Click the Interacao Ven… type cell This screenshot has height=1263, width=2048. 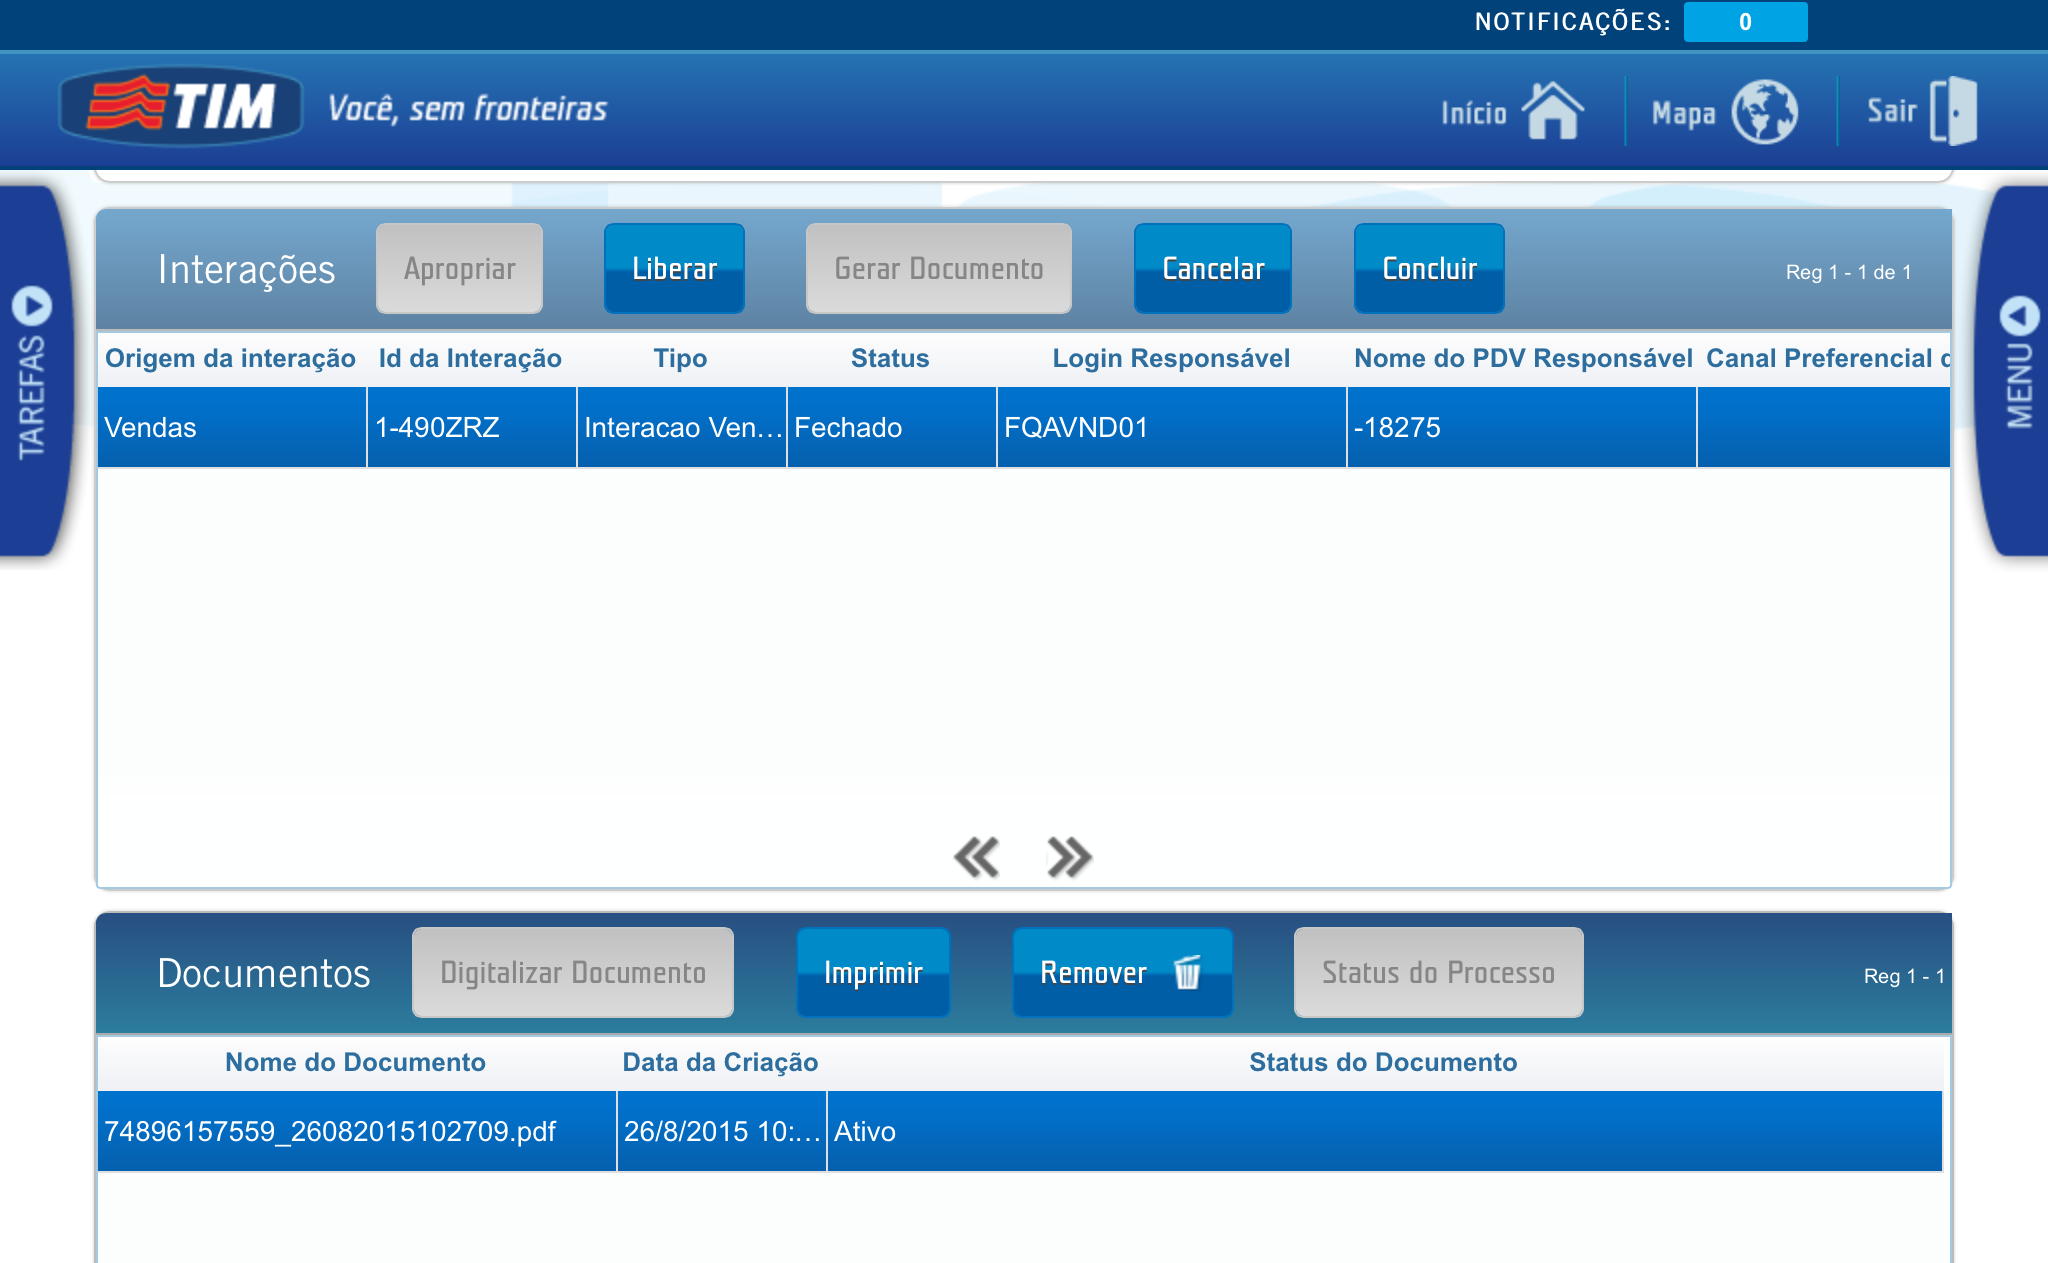coord(682,427)
